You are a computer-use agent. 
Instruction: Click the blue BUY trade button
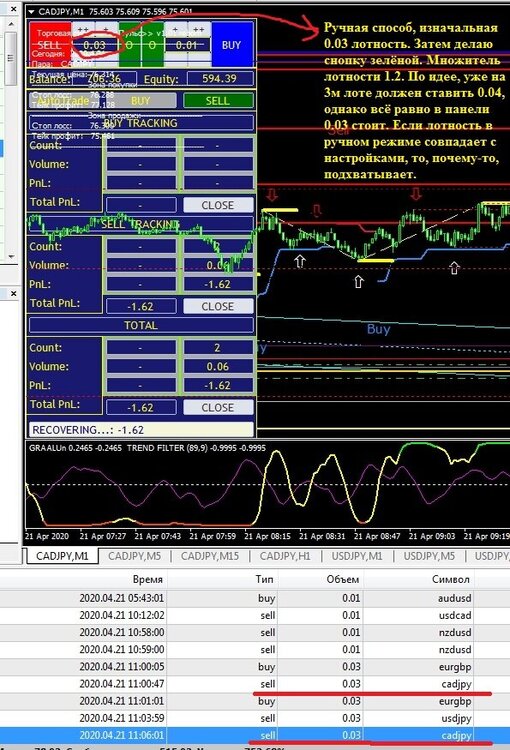point(231,44)
